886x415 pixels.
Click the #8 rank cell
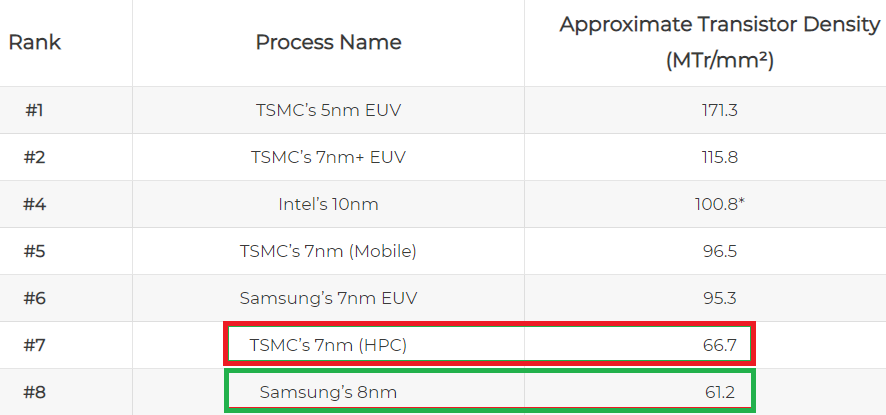34,391
